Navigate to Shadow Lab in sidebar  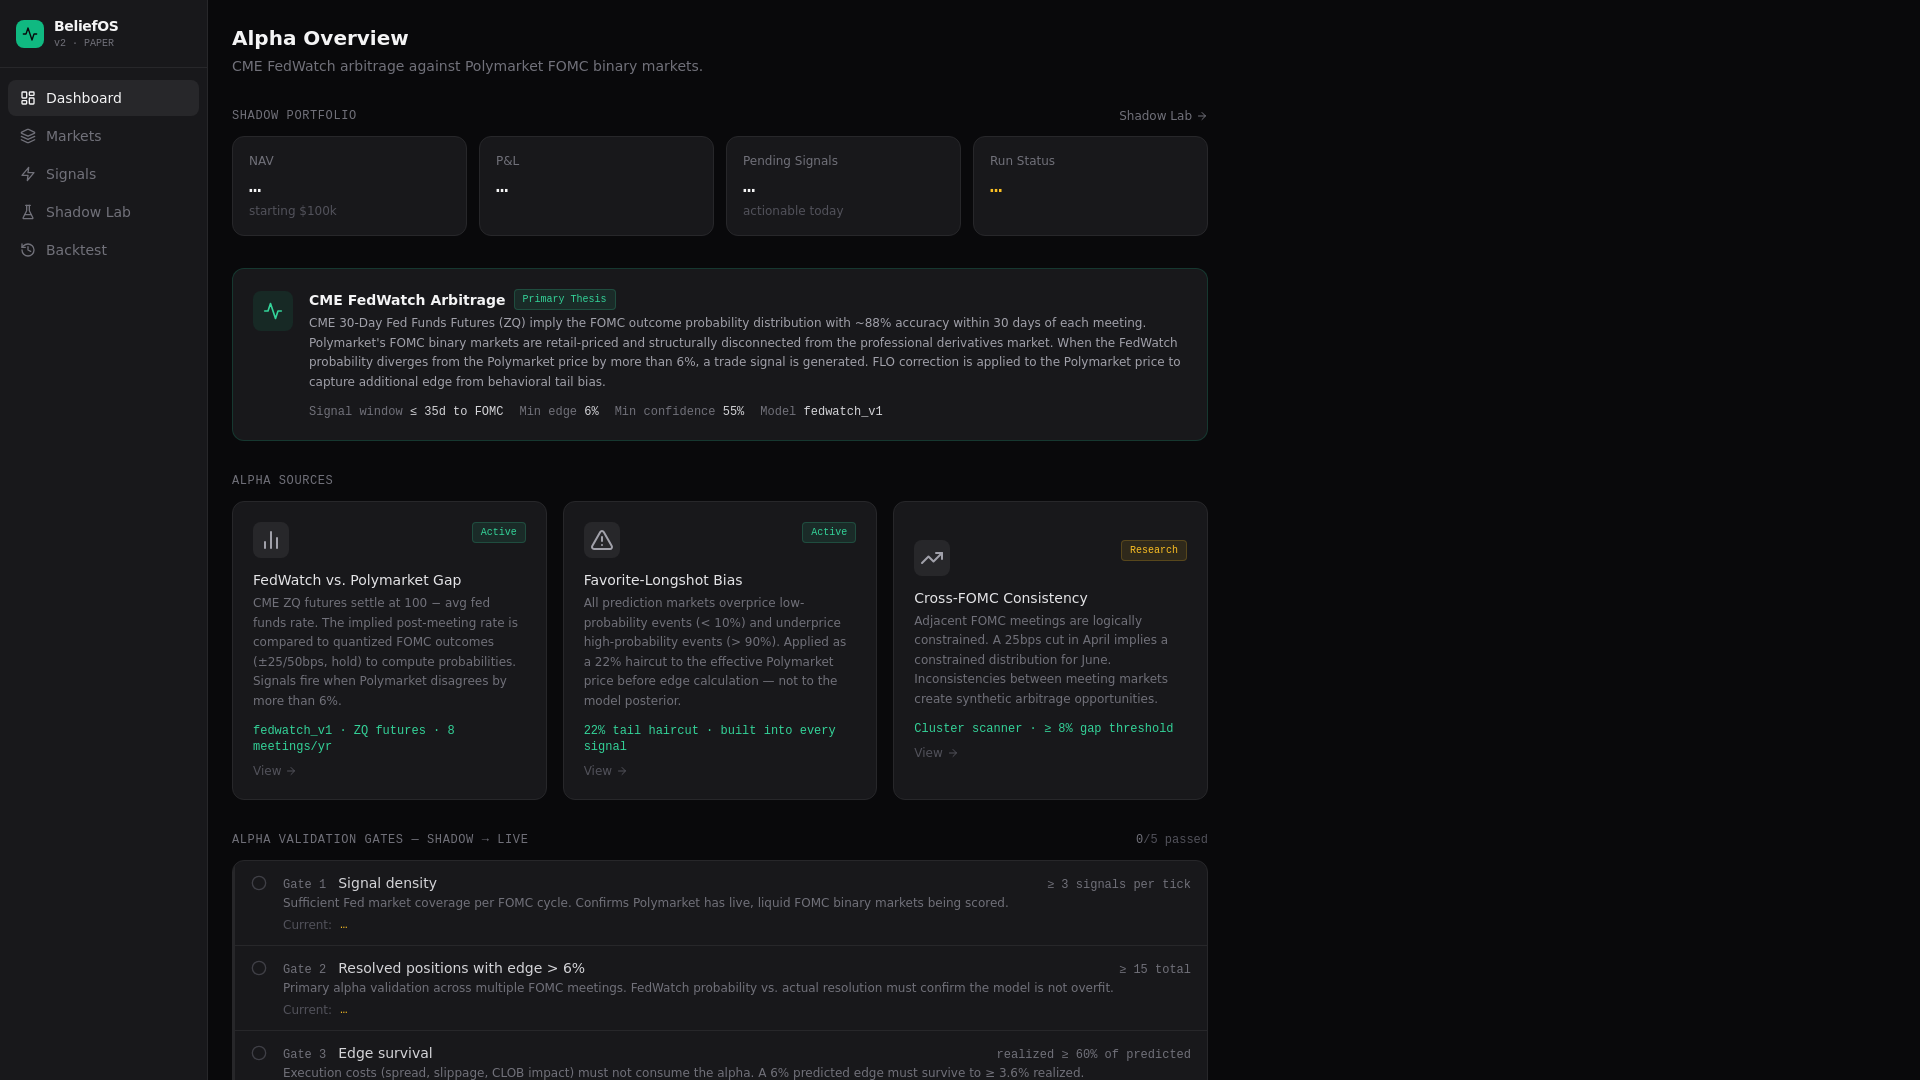pos(103,212)
